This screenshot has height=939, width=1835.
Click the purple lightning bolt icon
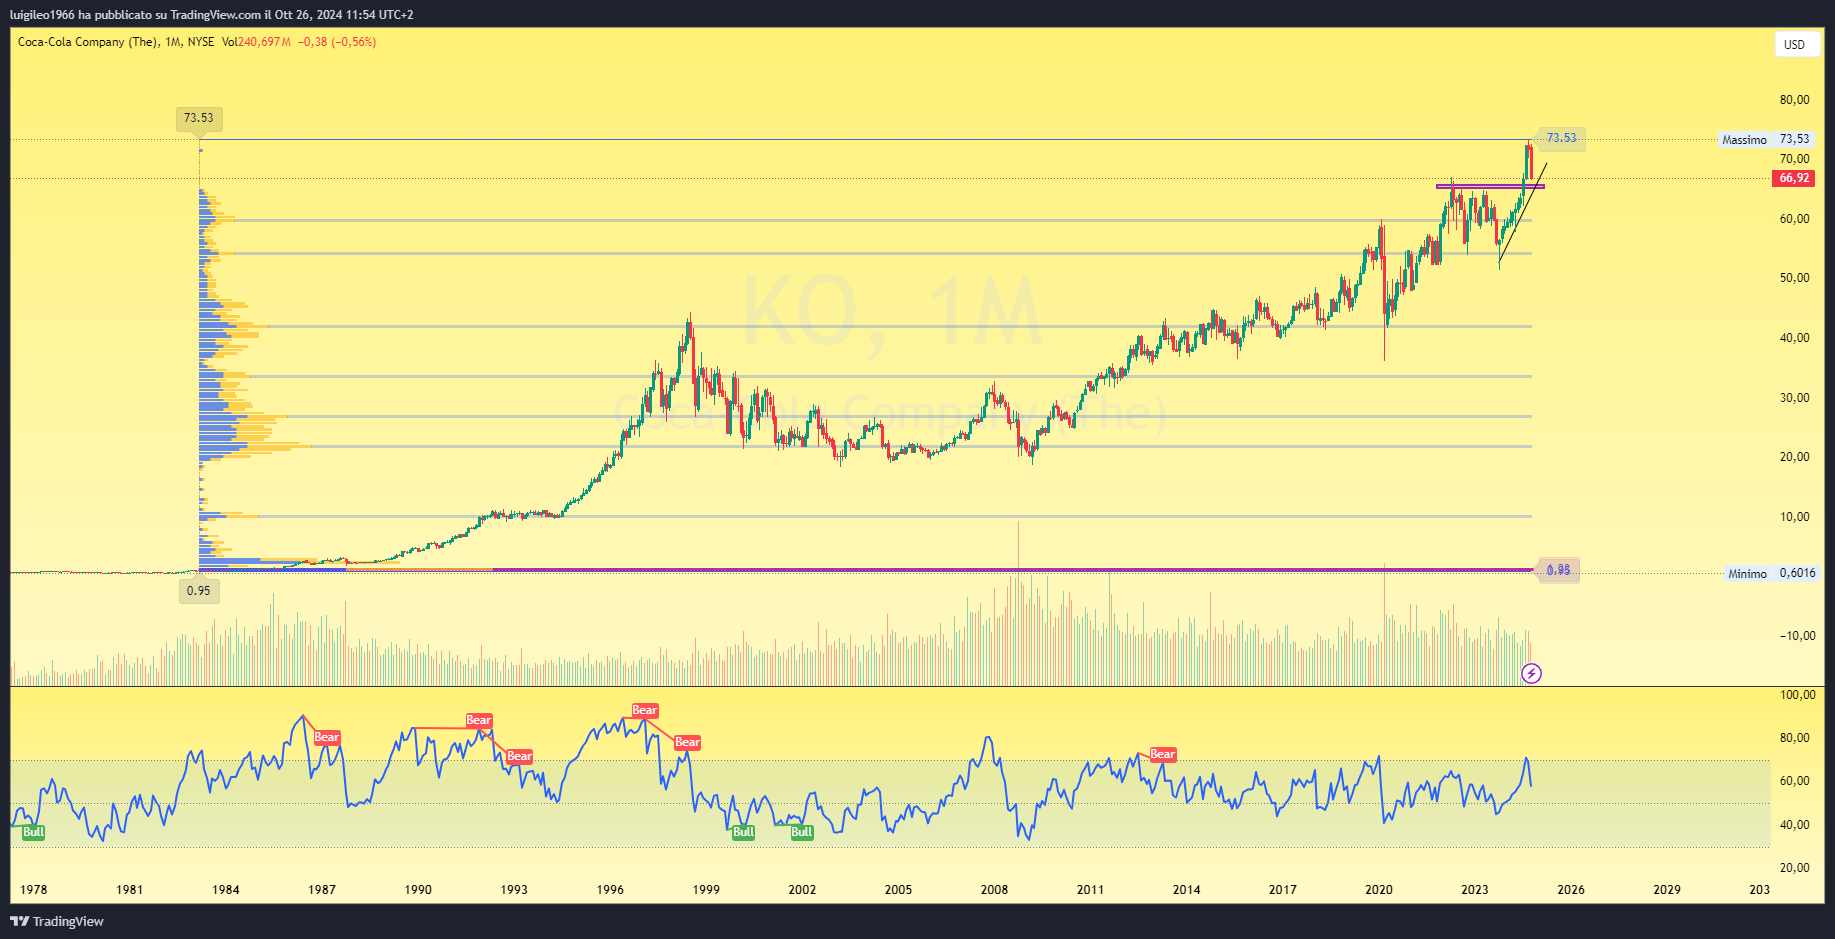(1531, 673)
